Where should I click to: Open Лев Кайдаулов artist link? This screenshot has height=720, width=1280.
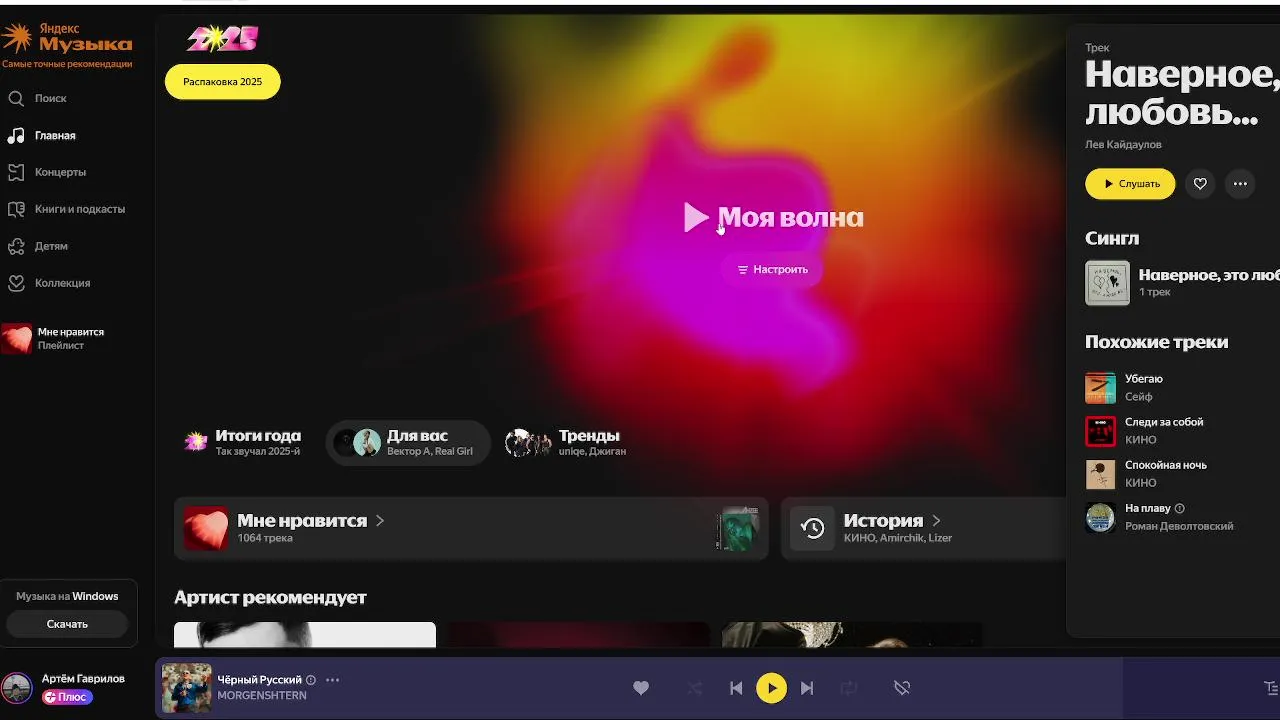(x=1123, y=144)
